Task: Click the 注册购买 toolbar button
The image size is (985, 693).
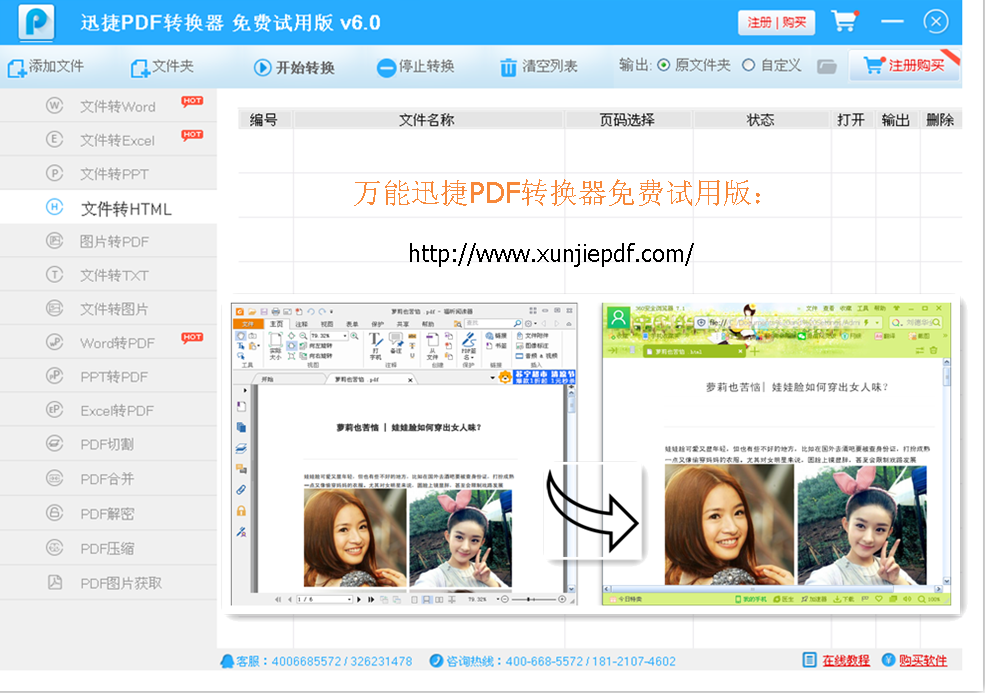Action: tap(905, 65)
